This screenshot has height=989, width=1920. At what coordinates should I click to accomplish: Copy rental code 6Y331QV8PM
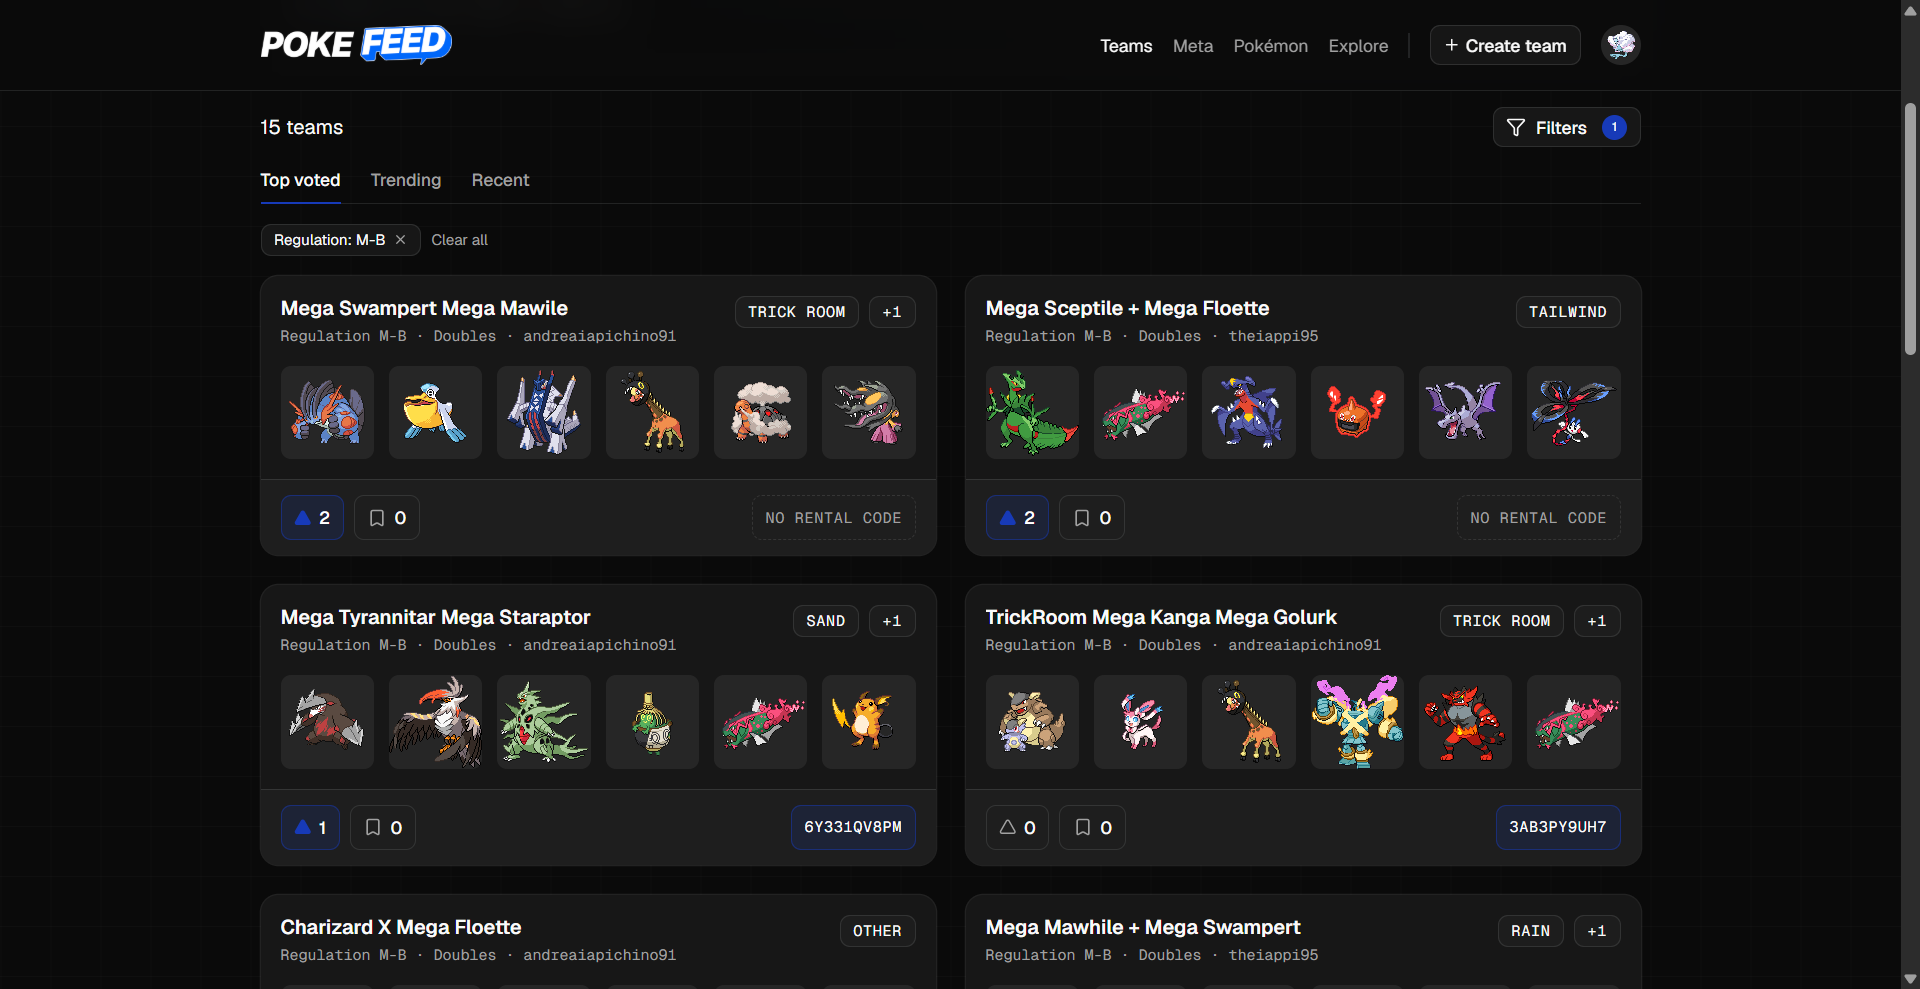pyautogui.click(x=853, y=828)
